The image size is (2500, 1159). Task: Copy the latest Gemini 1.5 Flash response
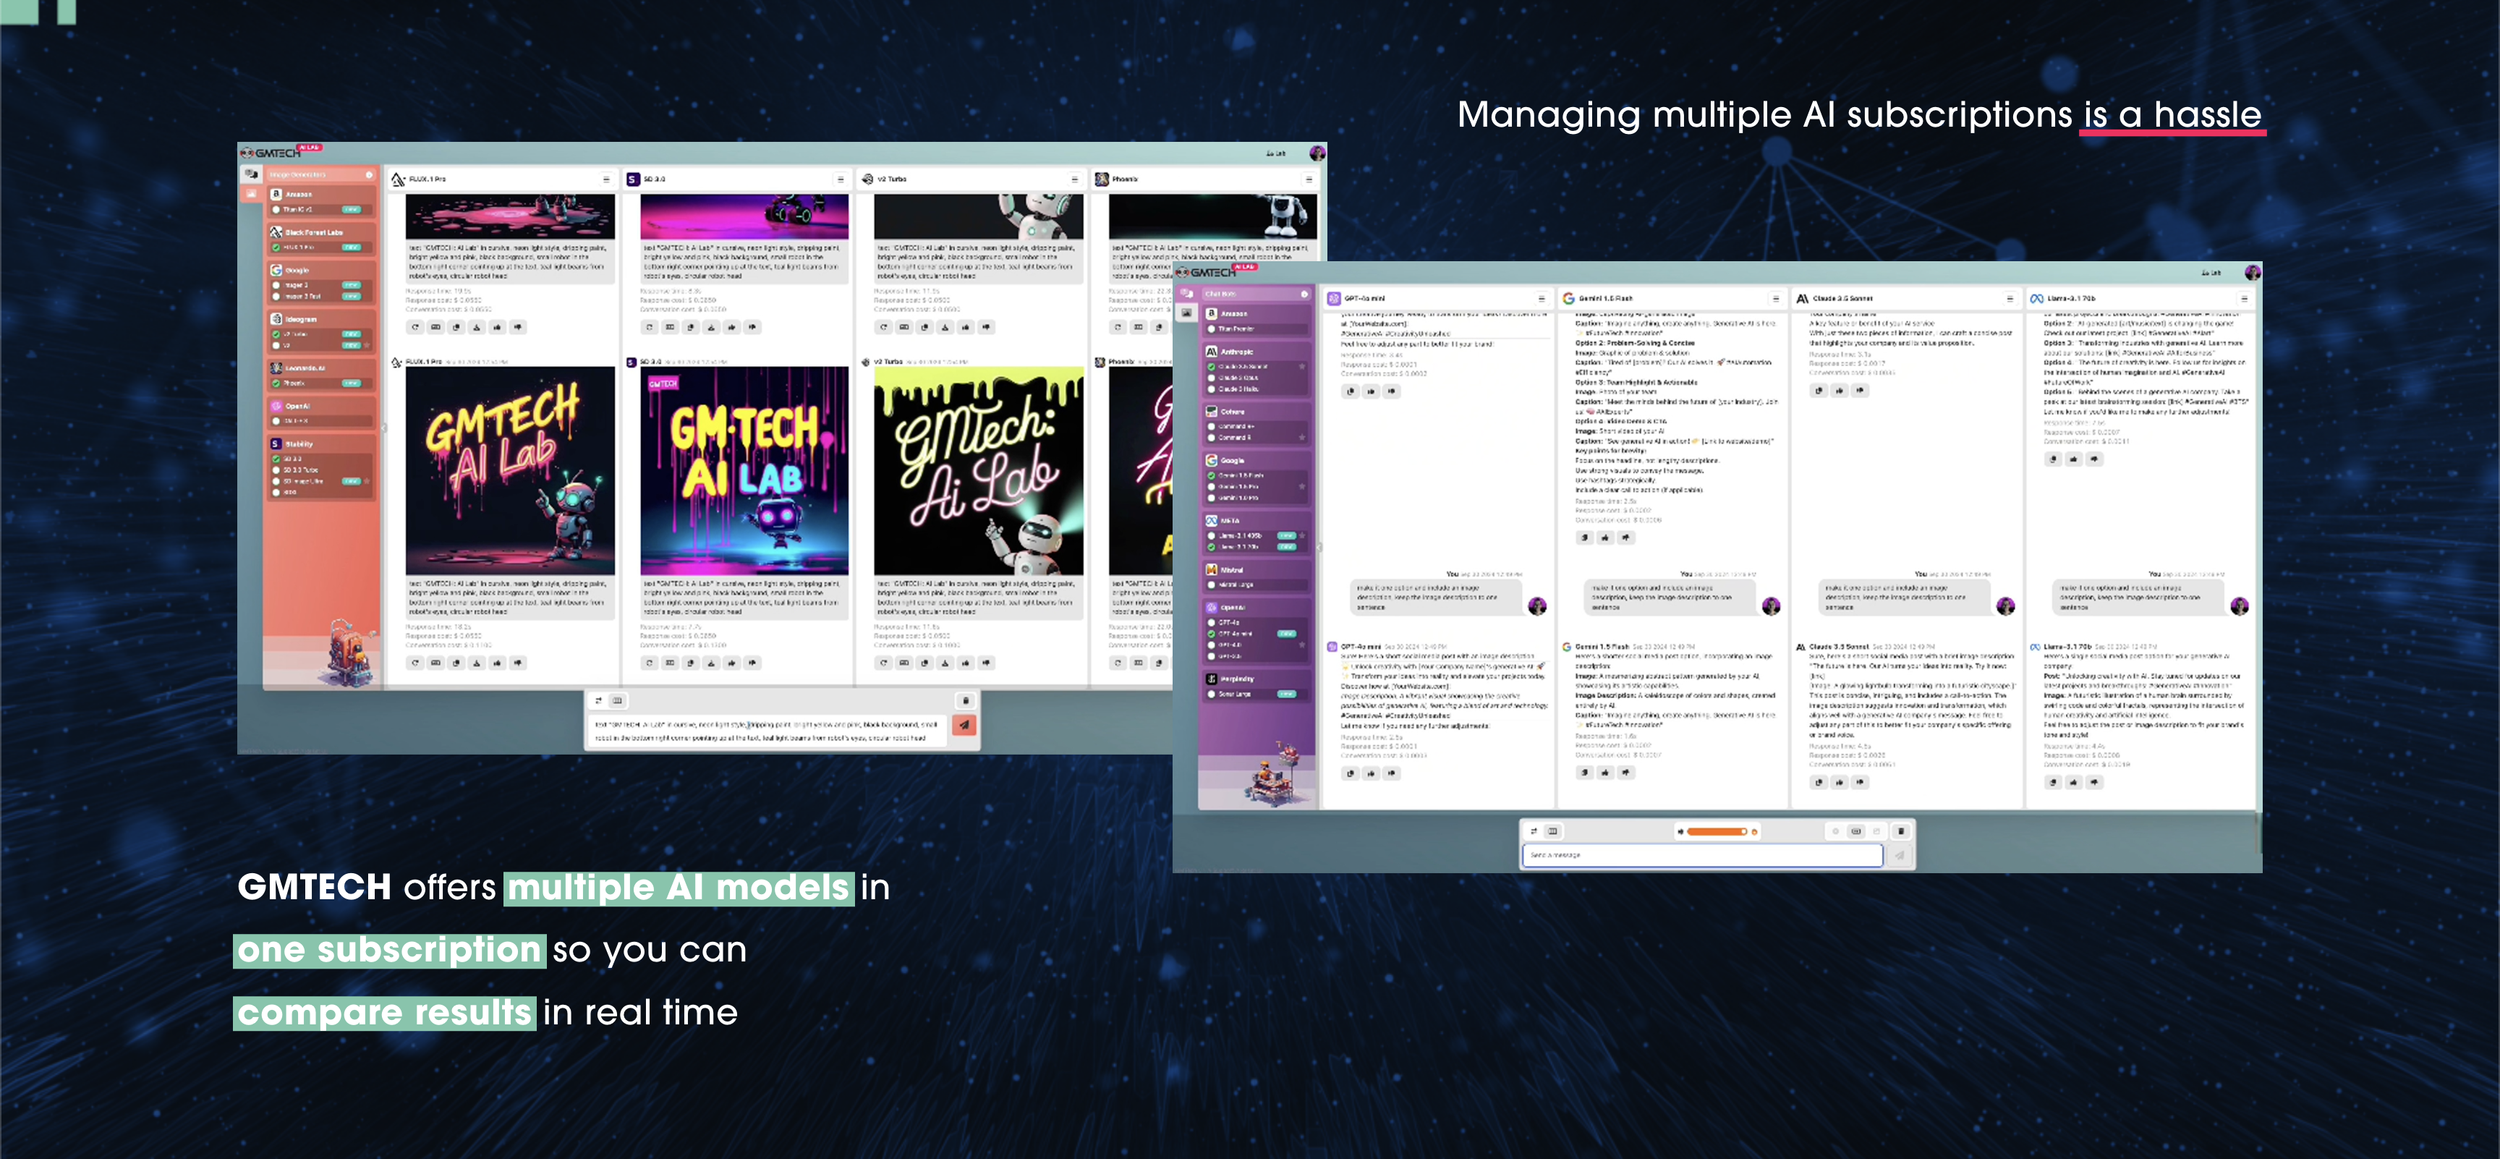(x=1585, y=772)
